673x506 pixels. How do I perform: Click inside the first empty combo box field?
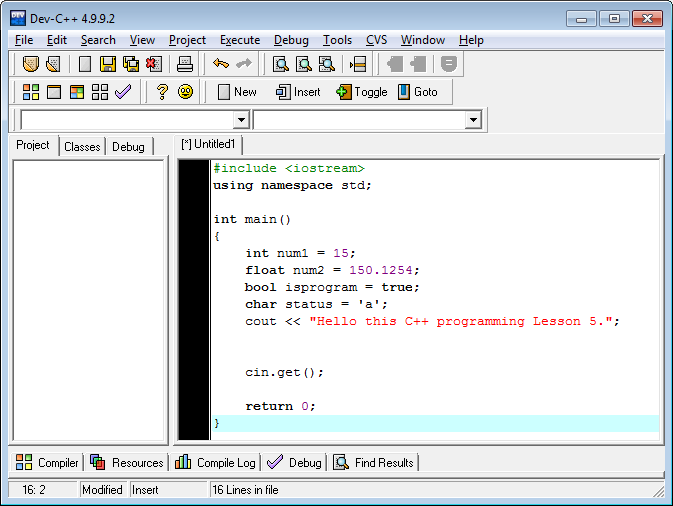click(x=127, y=120)
